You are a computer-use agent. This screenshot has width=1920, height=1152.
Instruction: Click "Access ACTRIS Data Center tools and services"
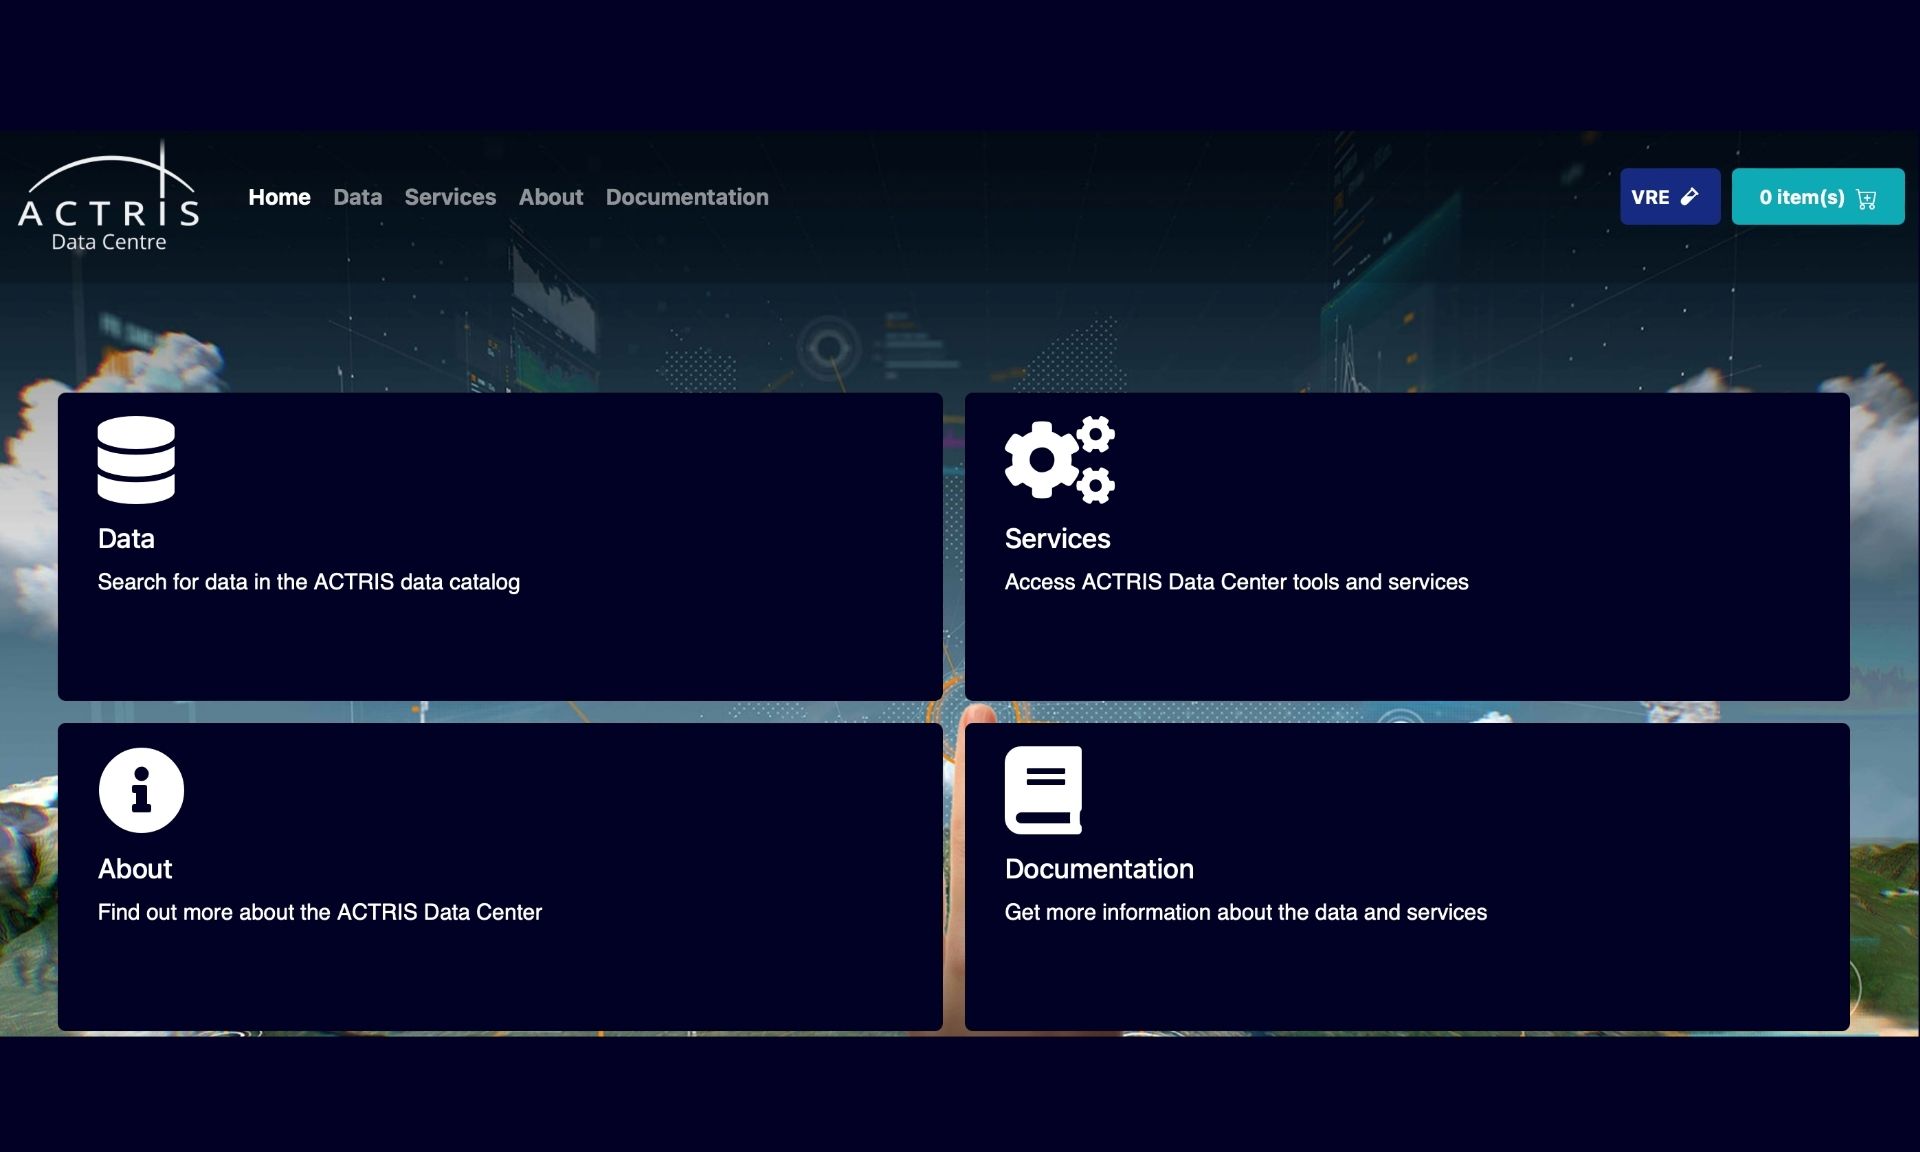(1236, 582)
